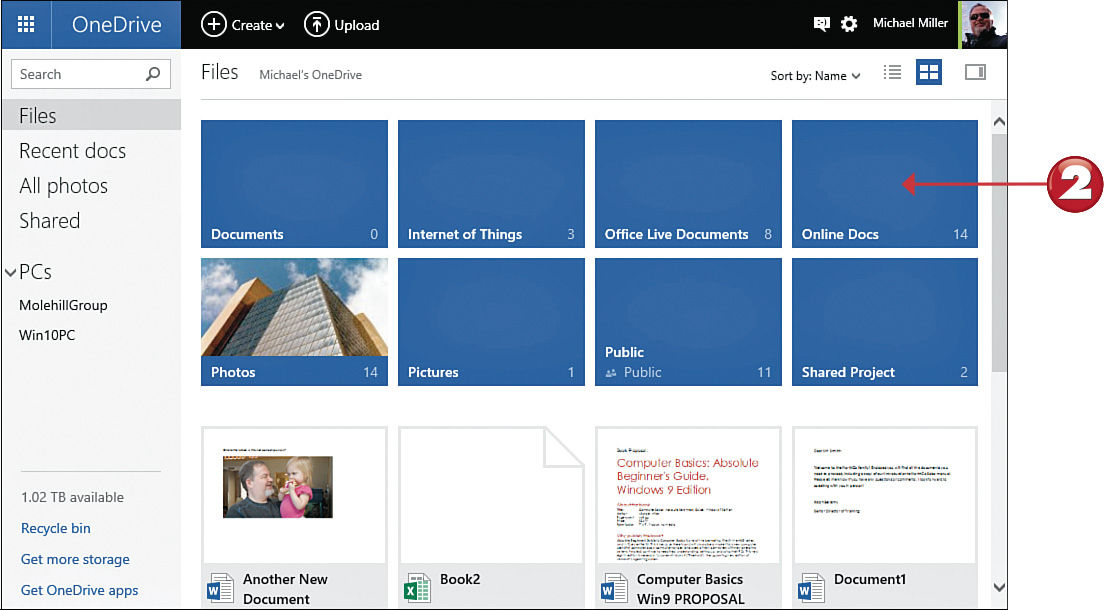Collapse the PCs section chevron
The width and height of the screenshot is (1104, 610).
[11, 272]
